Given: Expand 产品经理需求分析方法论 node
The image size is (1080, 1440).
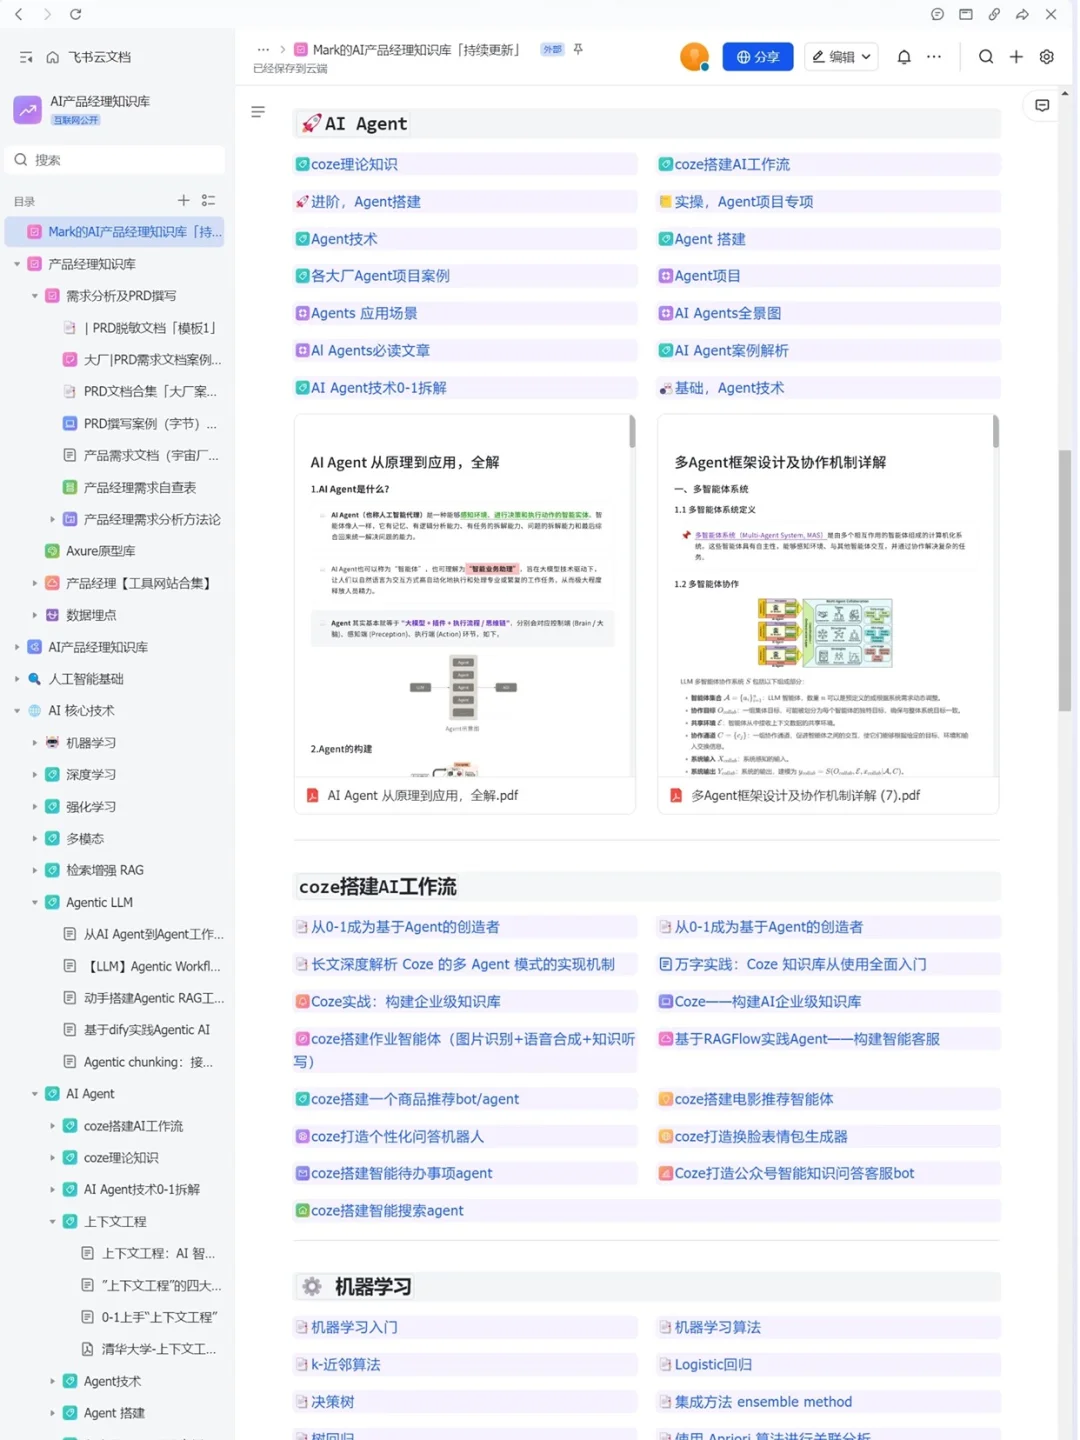Looking at the screenshot, I should point(53,519).
